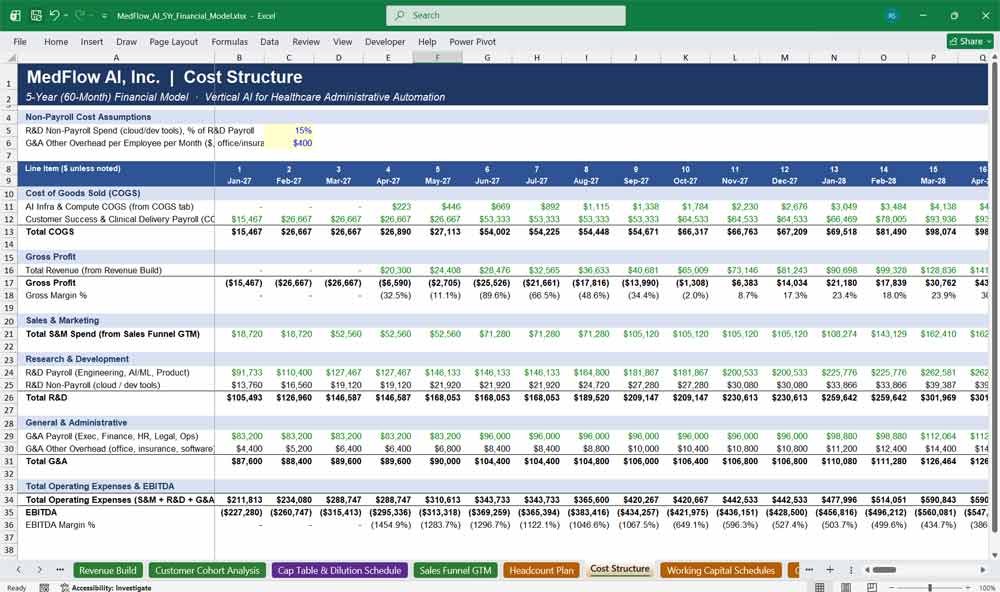1000x592 pixels.
Task: Click the 100% zoom level
Action: click(x=987, y=588)
